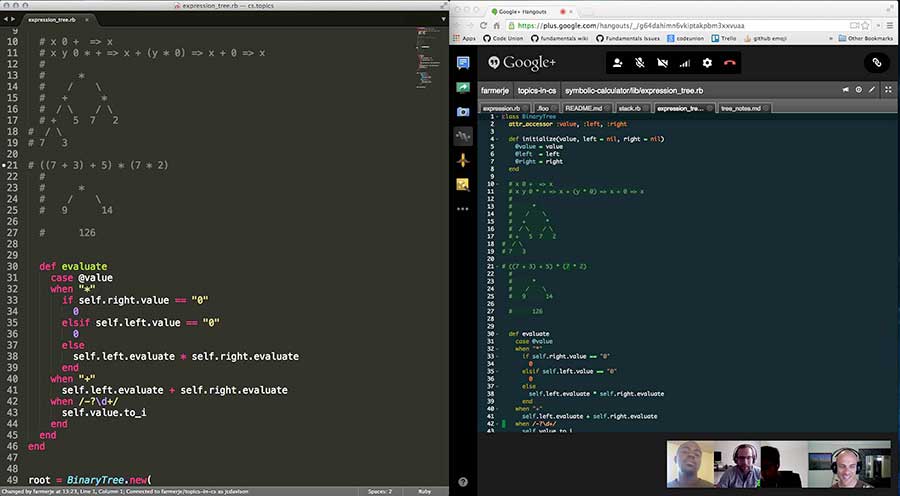Viewport: 900px width, 496px height.
Task: Open the capture camera app in sidebar
Action: pyautogui.click(x=463, y=111)
